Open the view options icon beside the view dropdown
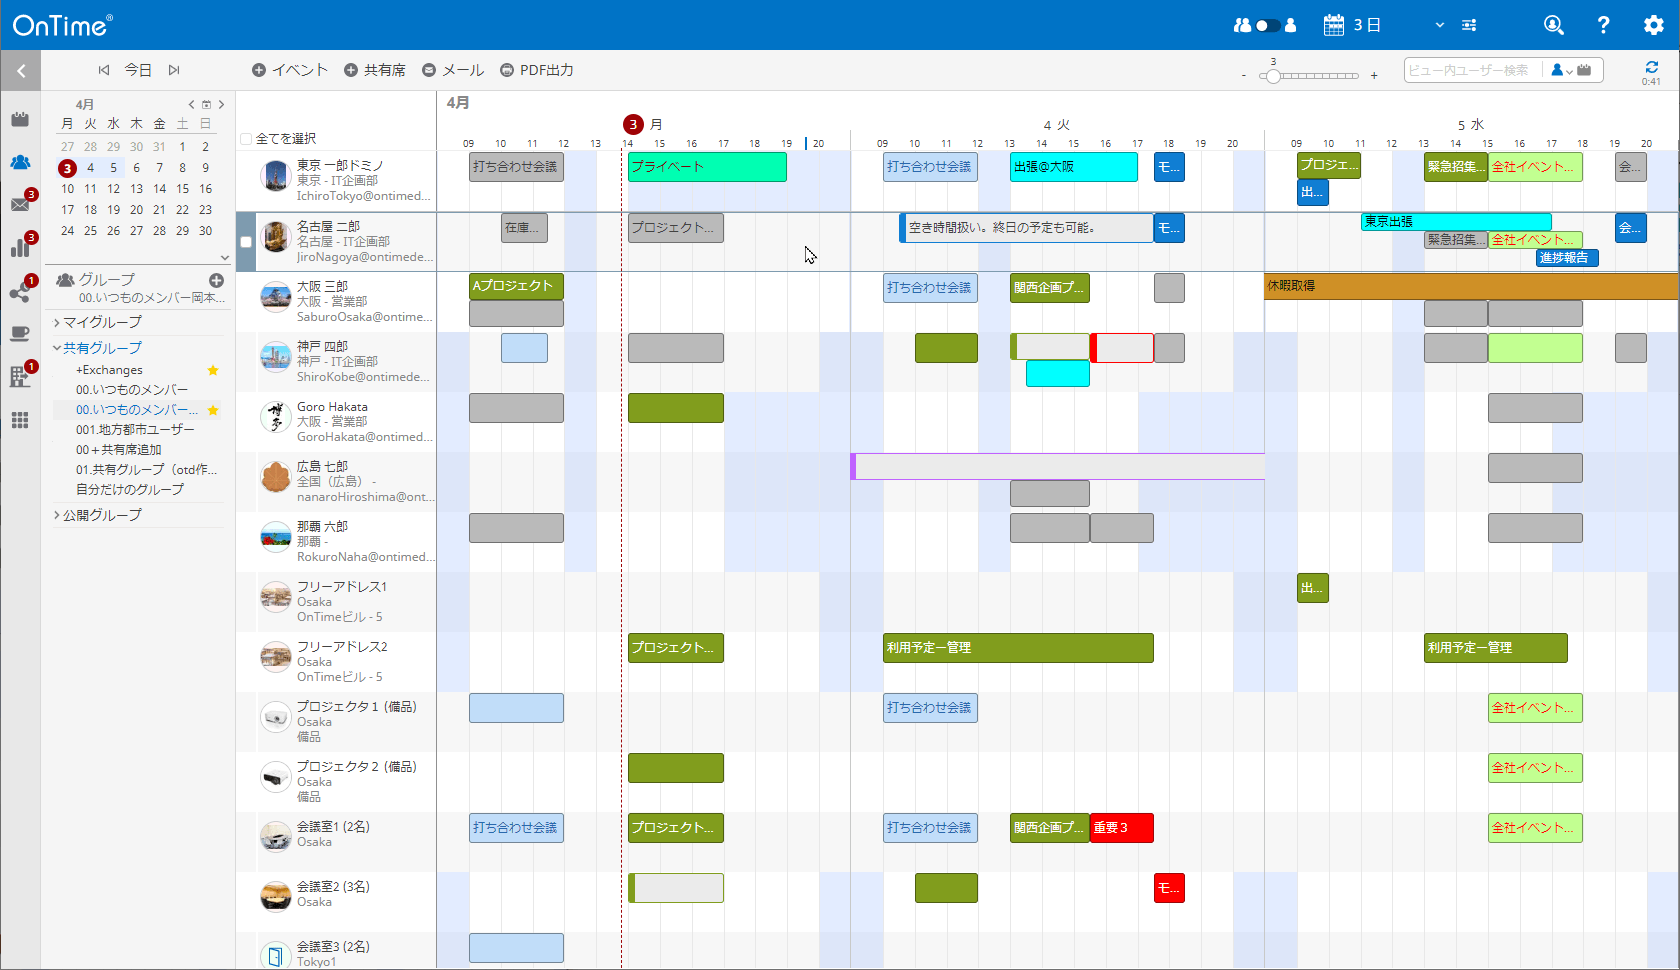 [1469, 25]
